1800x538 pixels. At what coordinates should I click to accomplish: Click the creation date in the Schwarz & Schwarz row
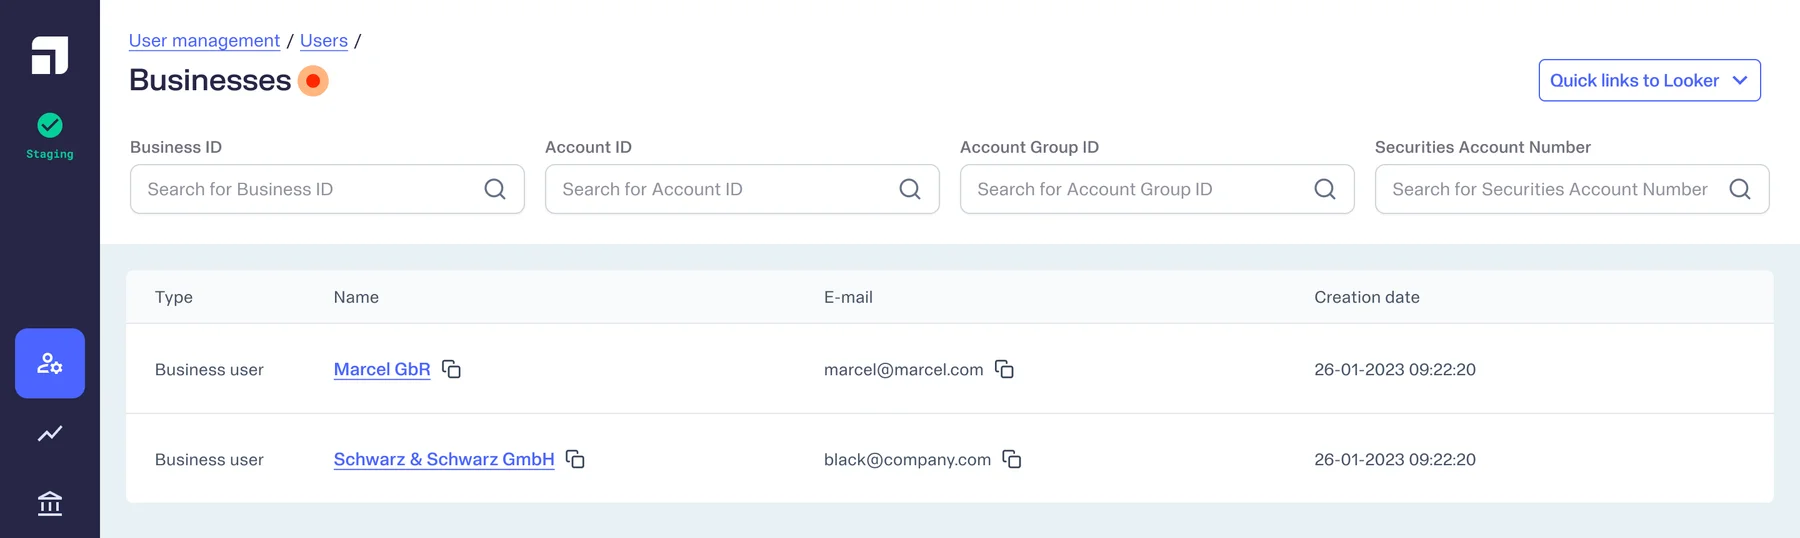1395,459
